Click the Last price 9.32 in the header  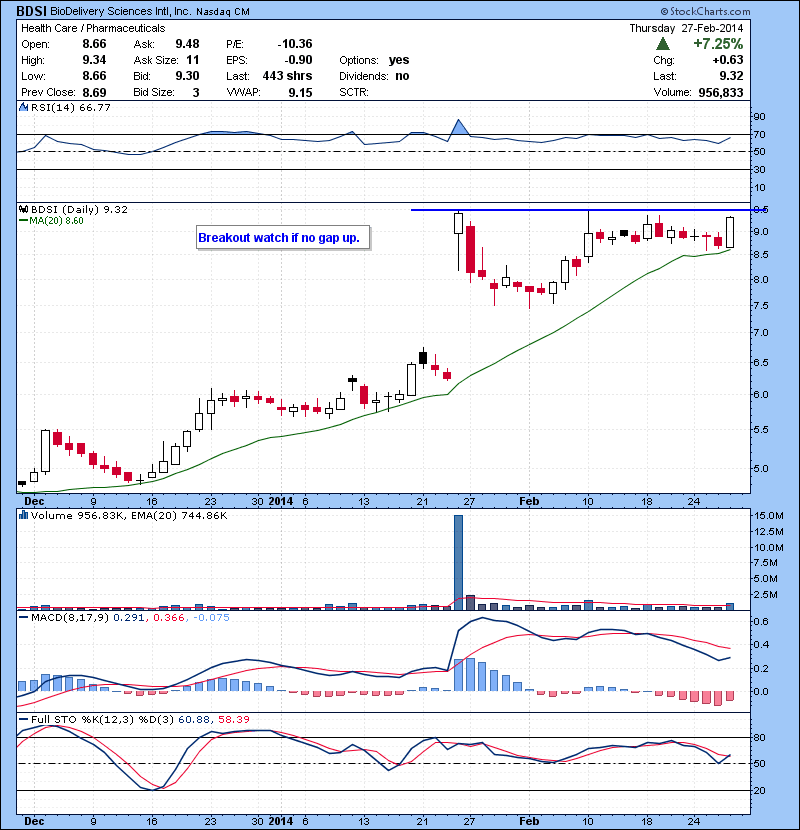731,76
